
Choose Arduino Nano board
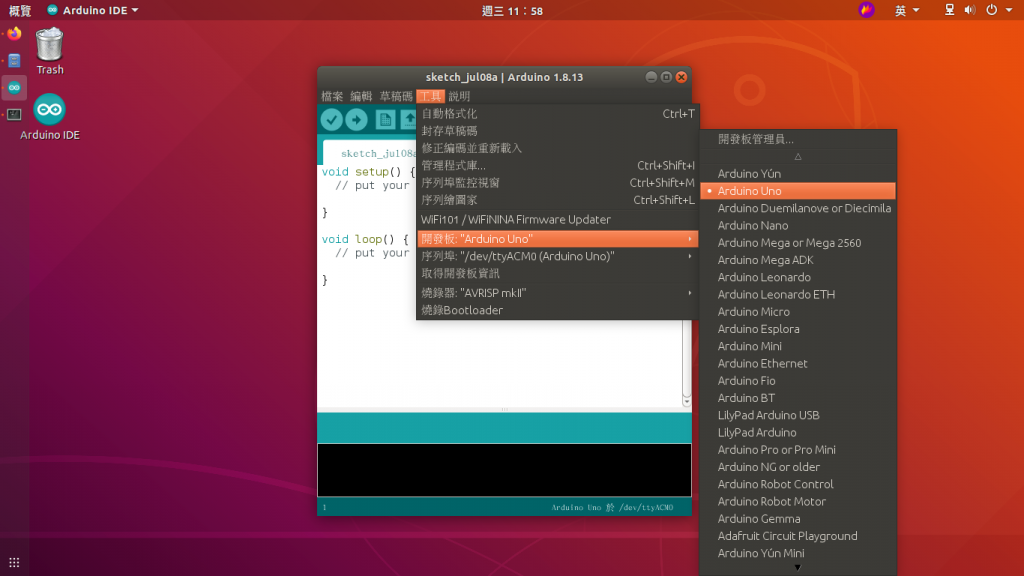click(x=797, y=225)
